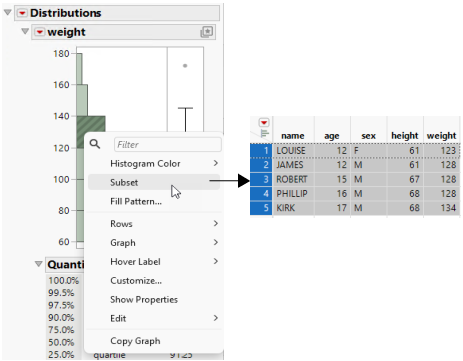The height and width of the screenshot is (361, 463).
Task: Open Rows menu entry
Action: (x=121, y=224)
